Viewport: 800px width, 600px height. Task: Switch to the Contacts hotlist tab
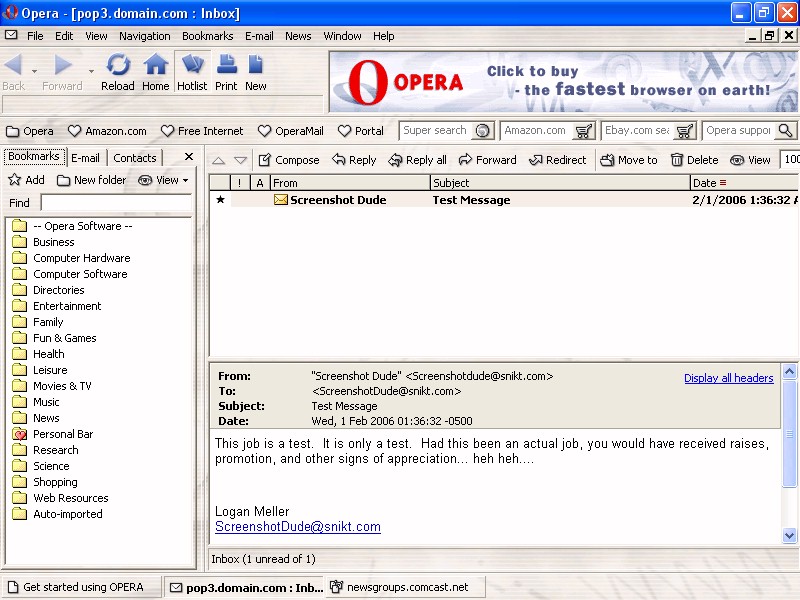[135, 158]
